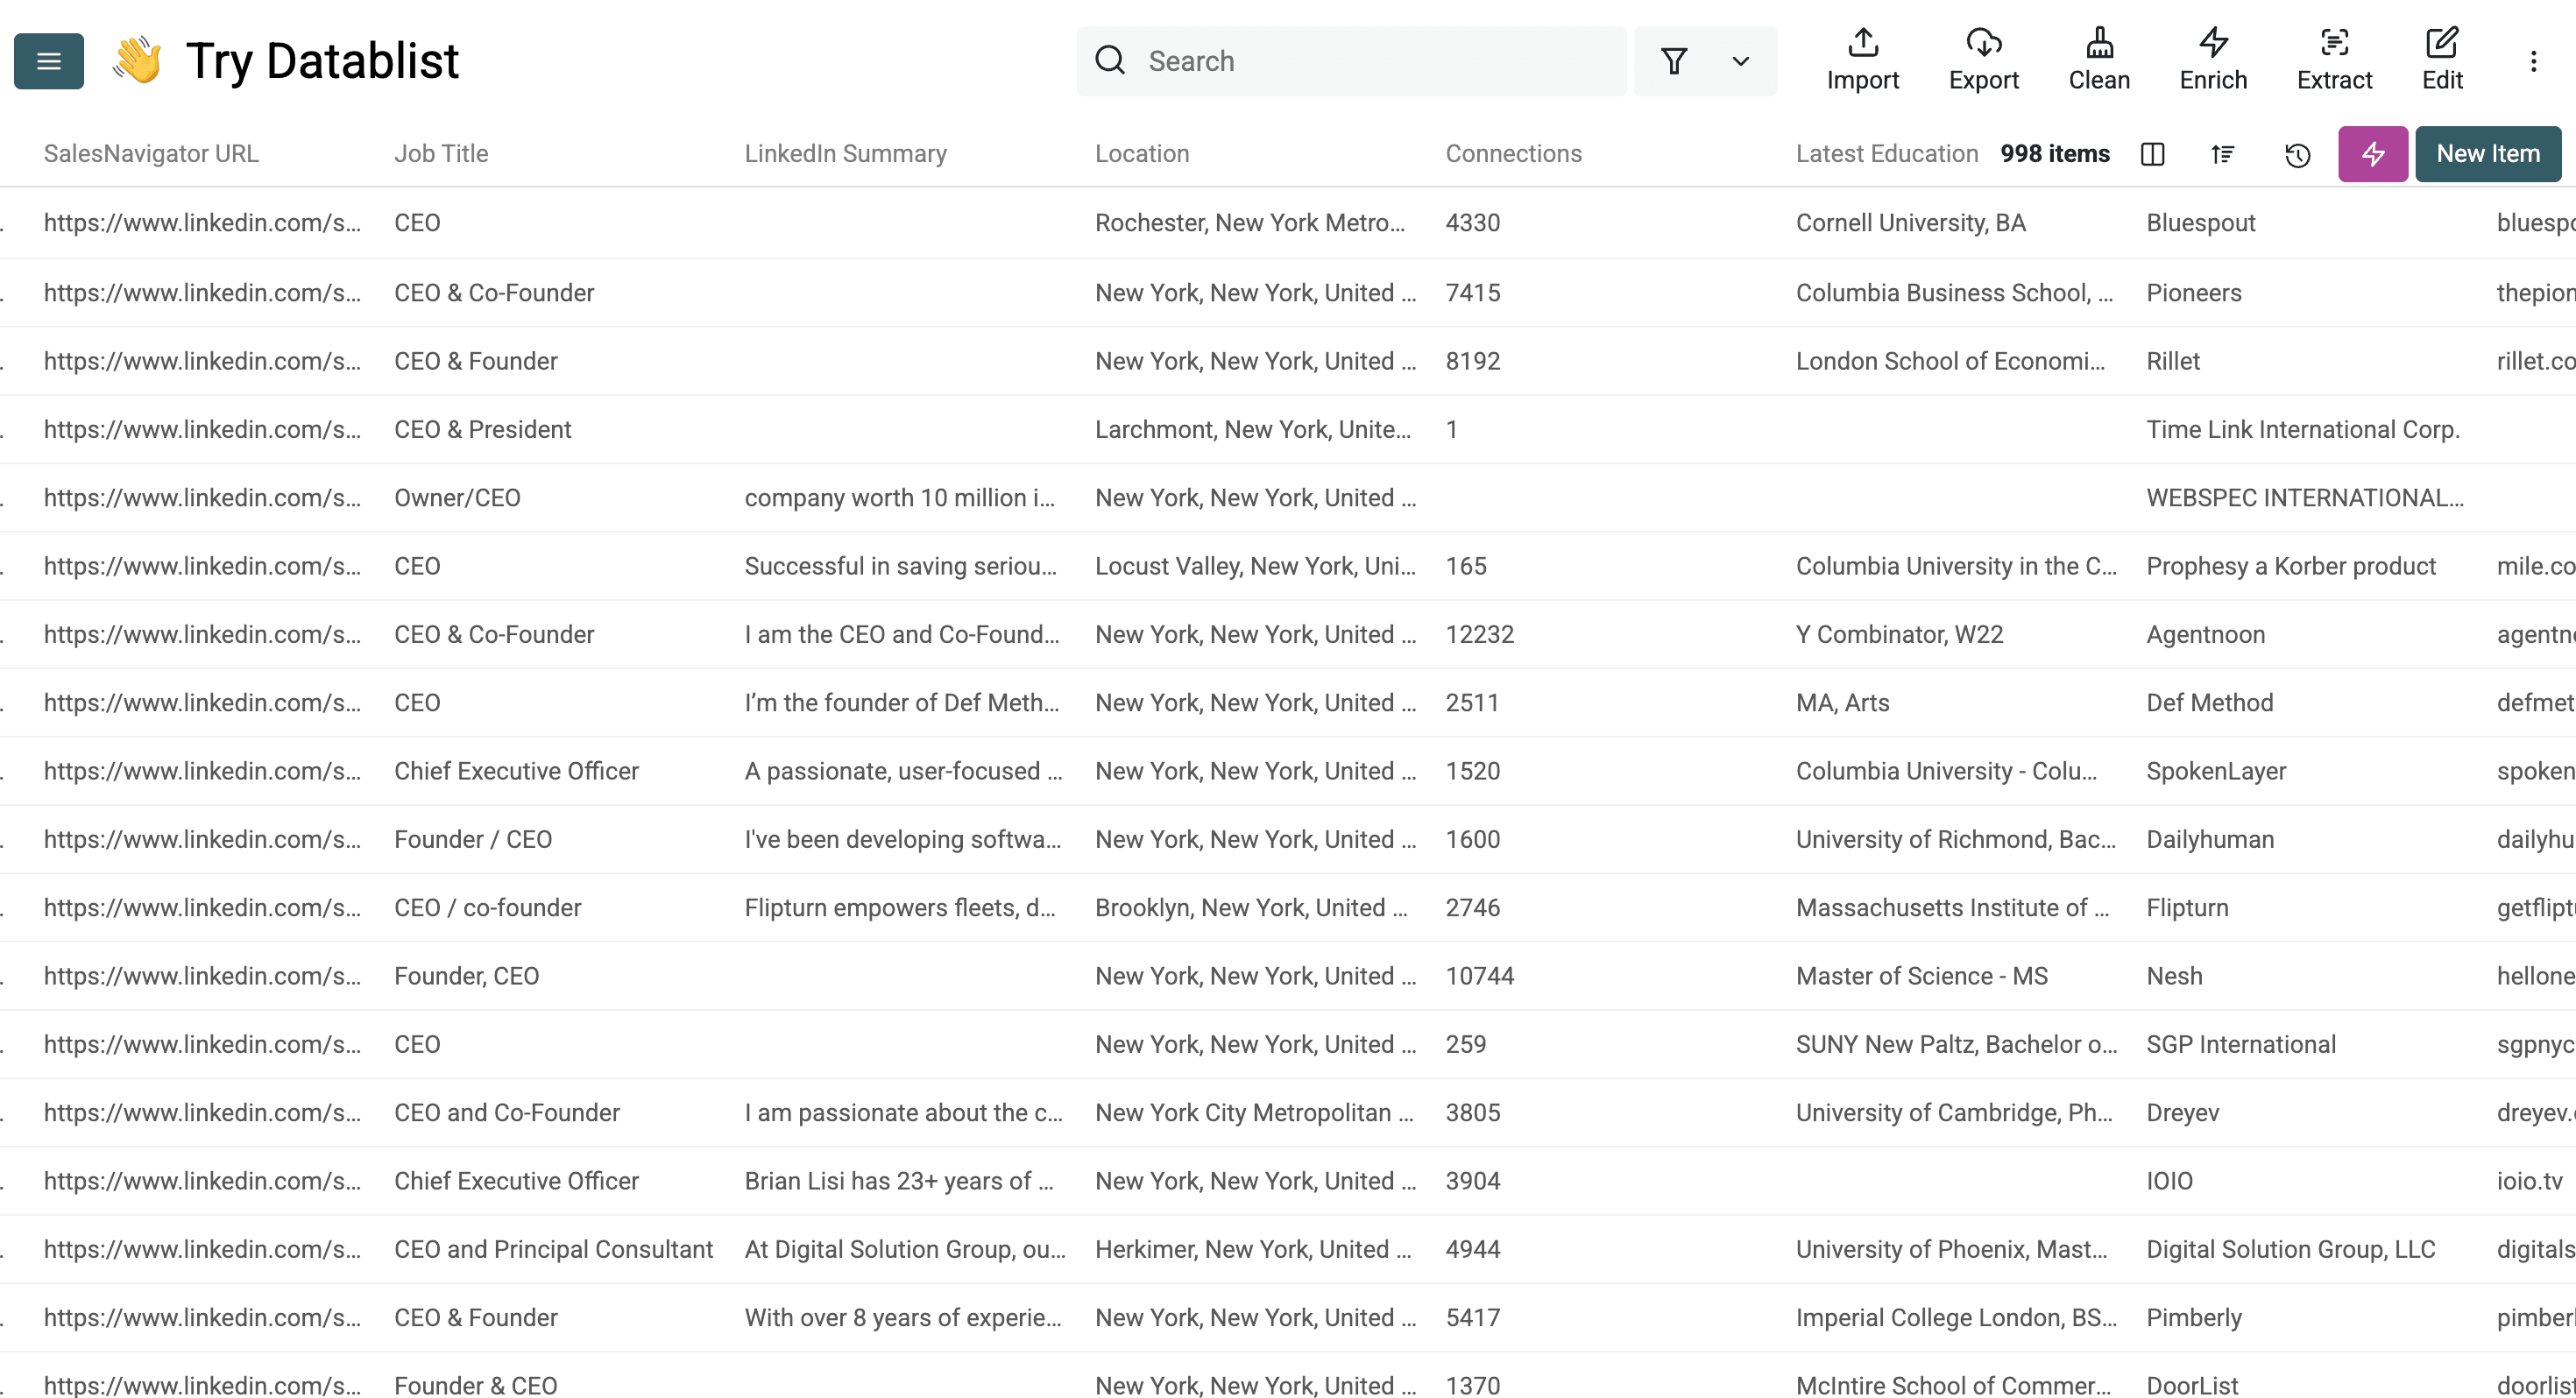Click the Connections column header
The width and height of the screenshot is (2576, 1398).
[1513, 154]
